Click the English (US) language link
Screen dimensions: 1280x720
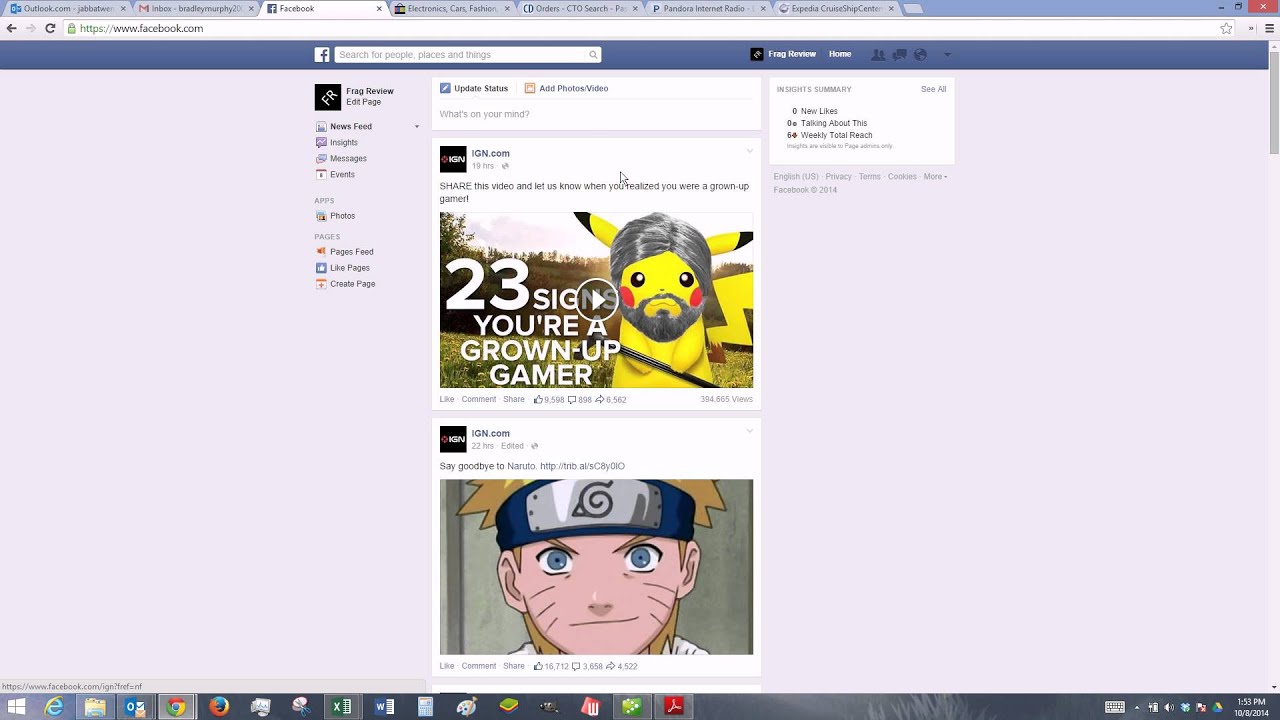[x=796, y=177]
